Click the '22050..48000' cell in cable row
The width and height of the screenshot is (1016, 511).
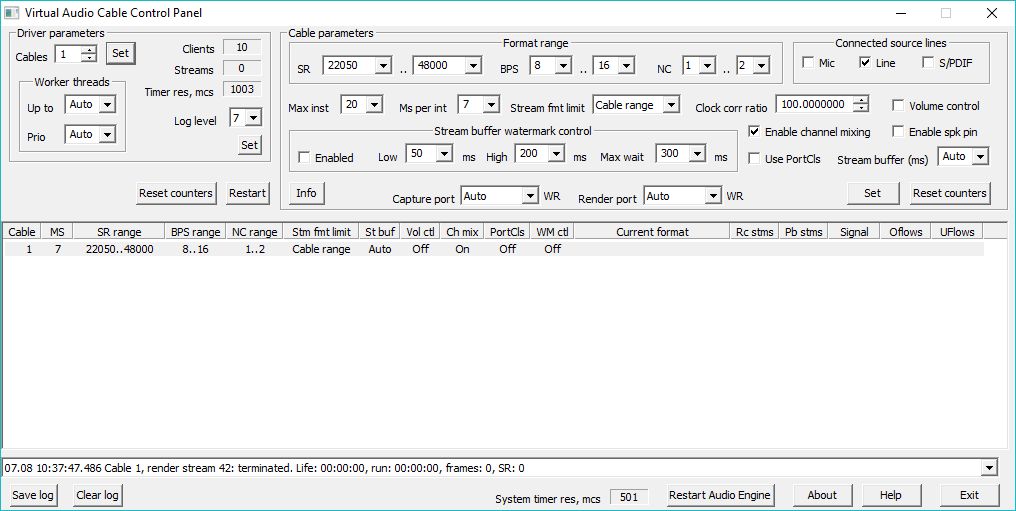coord(119,249)
